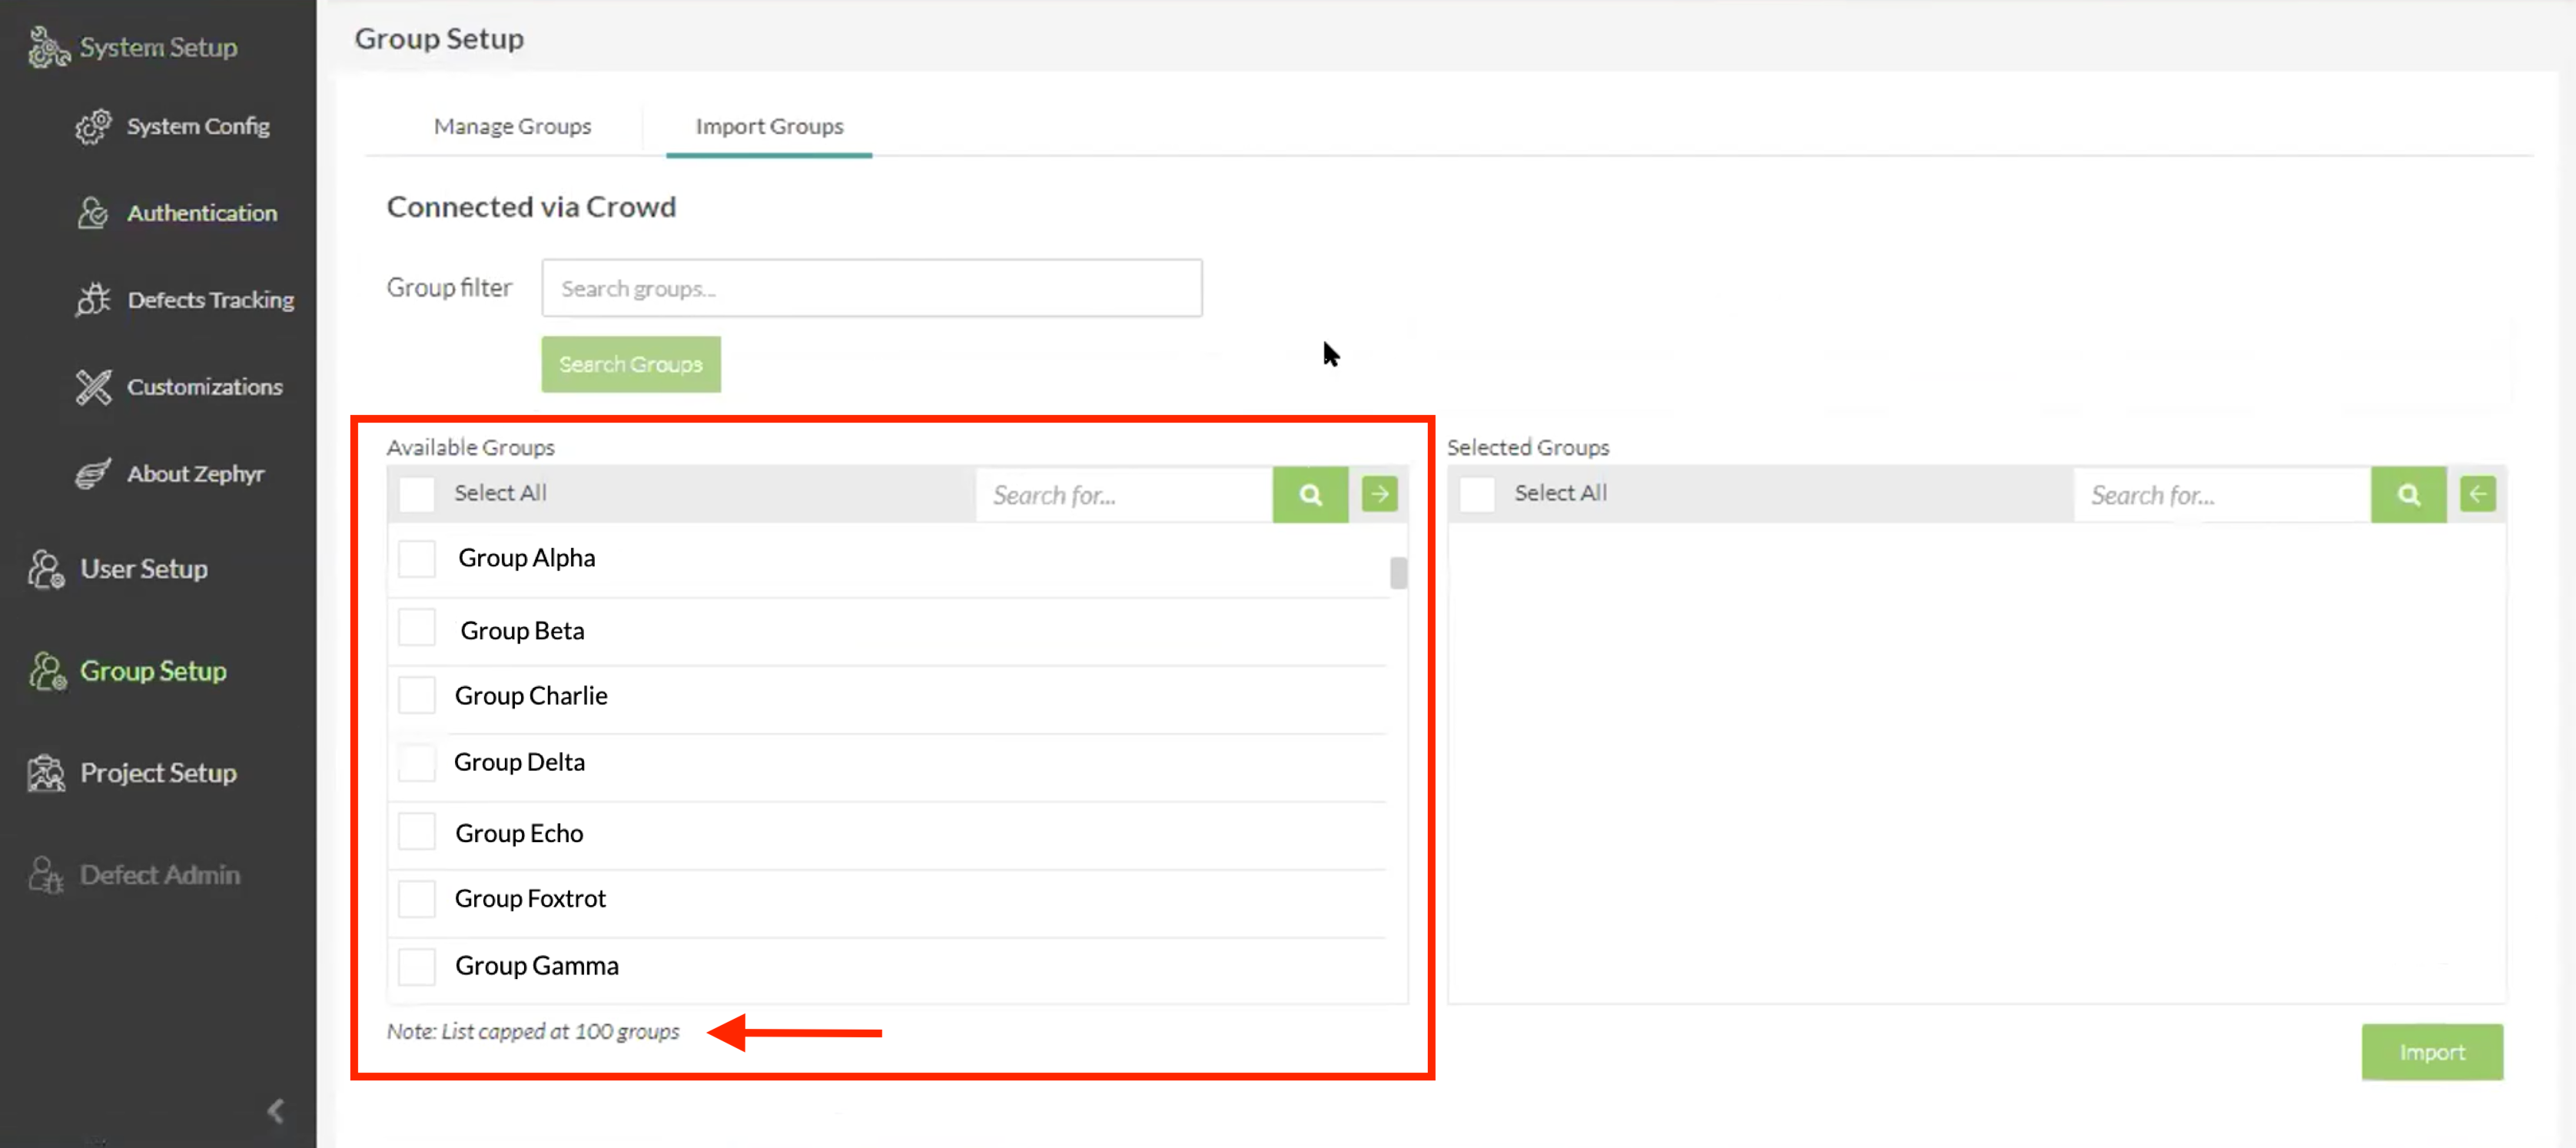
Task: Check the Group Gamma checkbox
Action: [x=417, y=967]
